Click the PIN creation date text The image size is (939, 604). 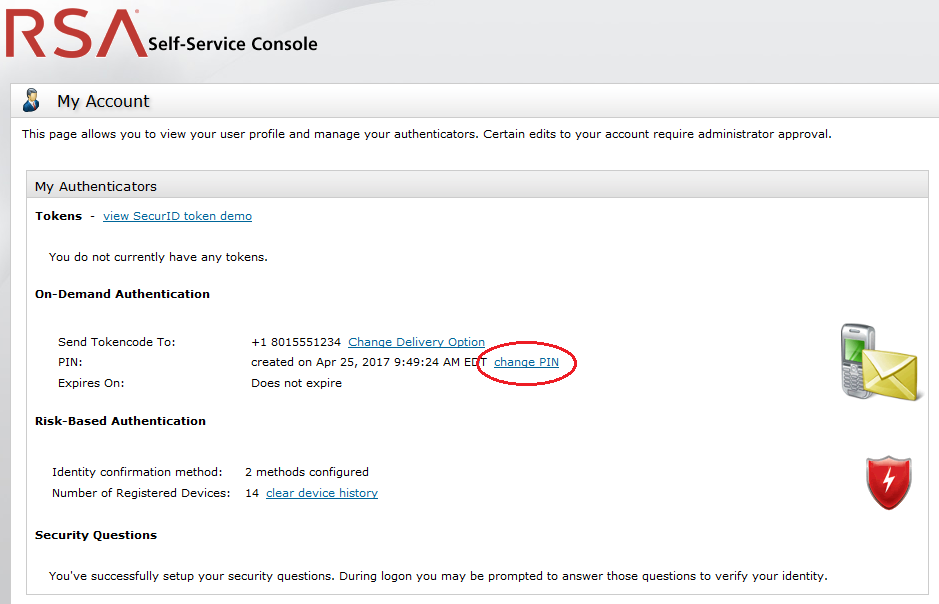[368, 362]
